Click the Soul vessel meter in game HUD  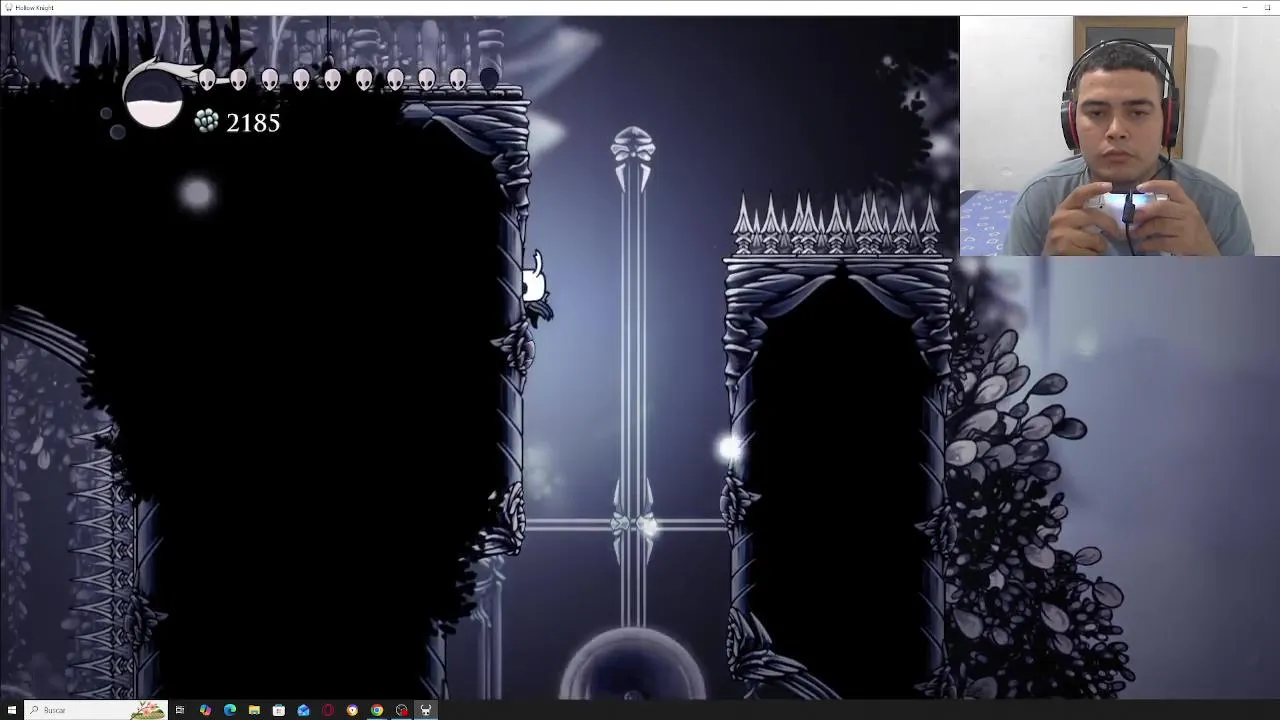153,99
